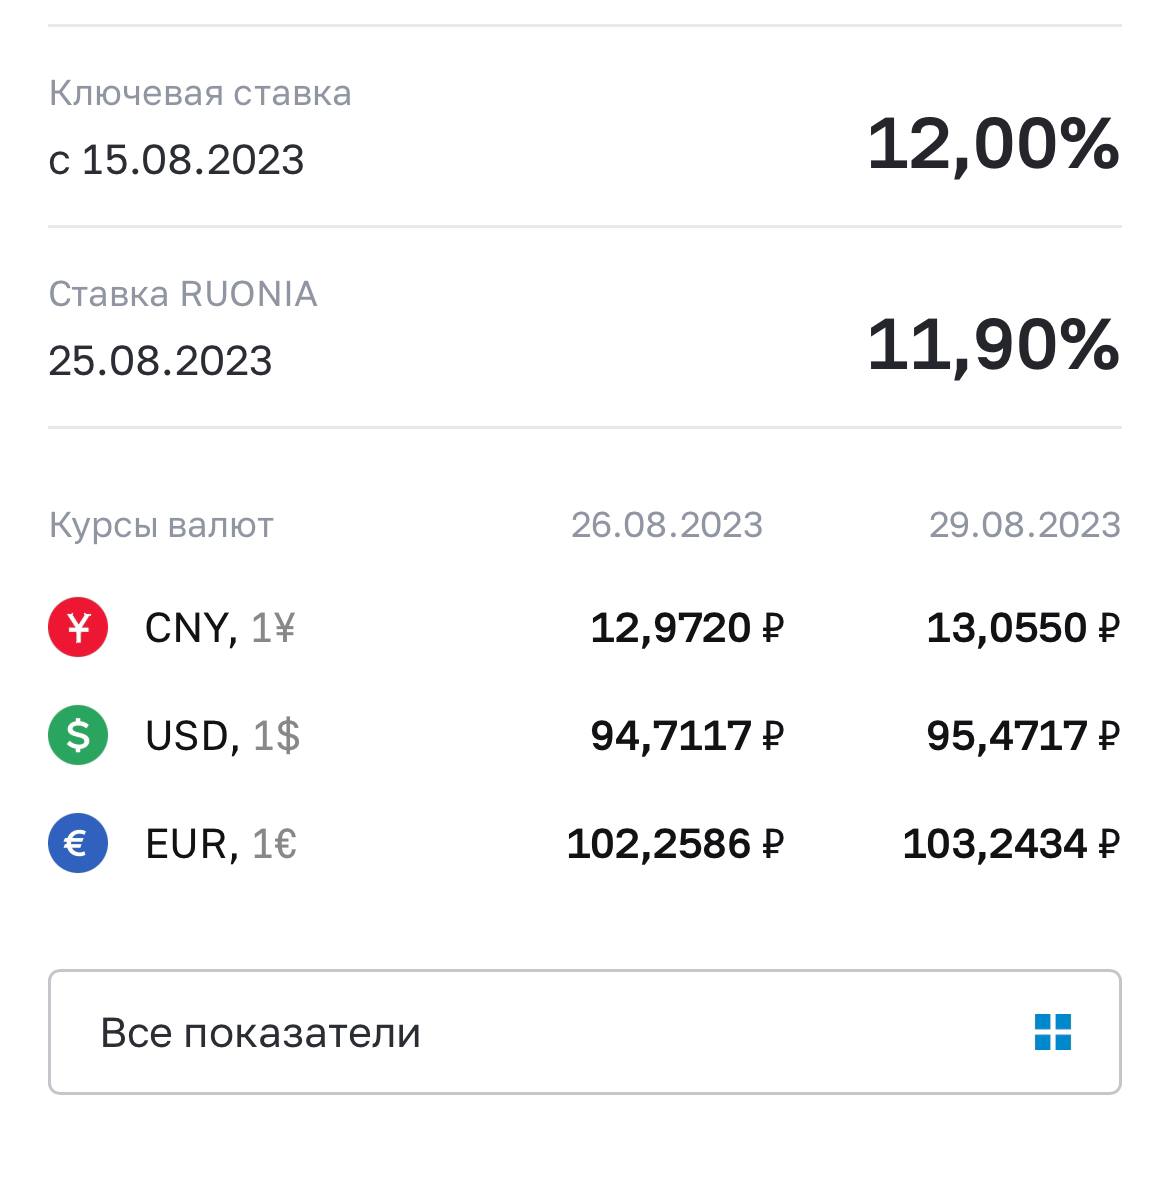Click the 11,90% RUONIA rate value
This screenshot has width=1170, height=1203.
point(993,345)
